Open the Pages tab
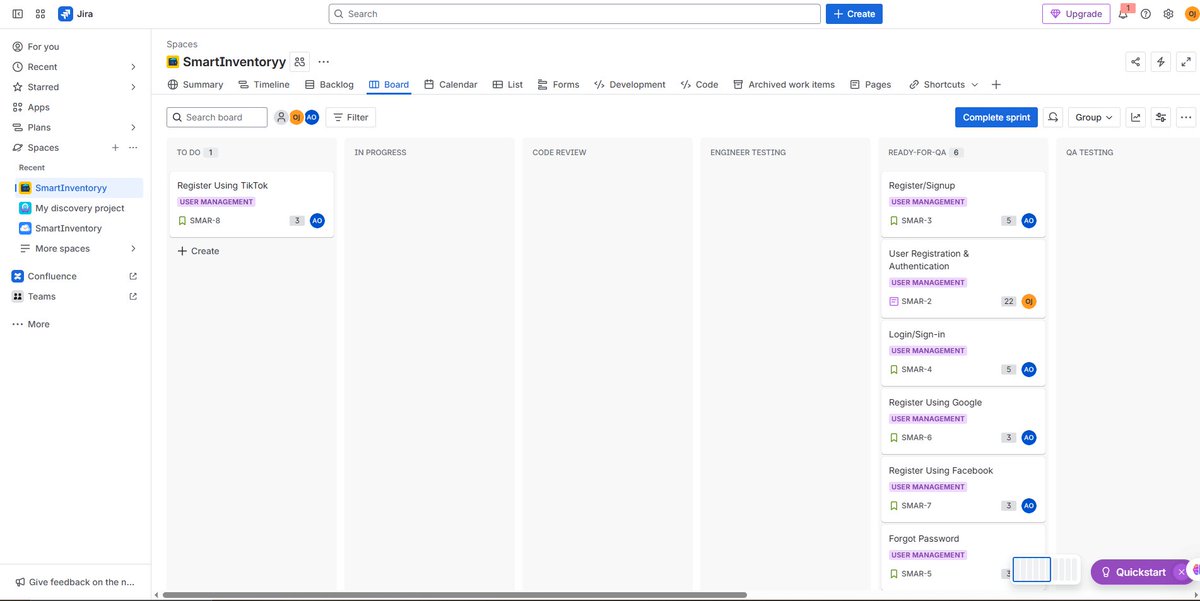The height and width of the screenshot is (601, 1200). tap(870, 85)
